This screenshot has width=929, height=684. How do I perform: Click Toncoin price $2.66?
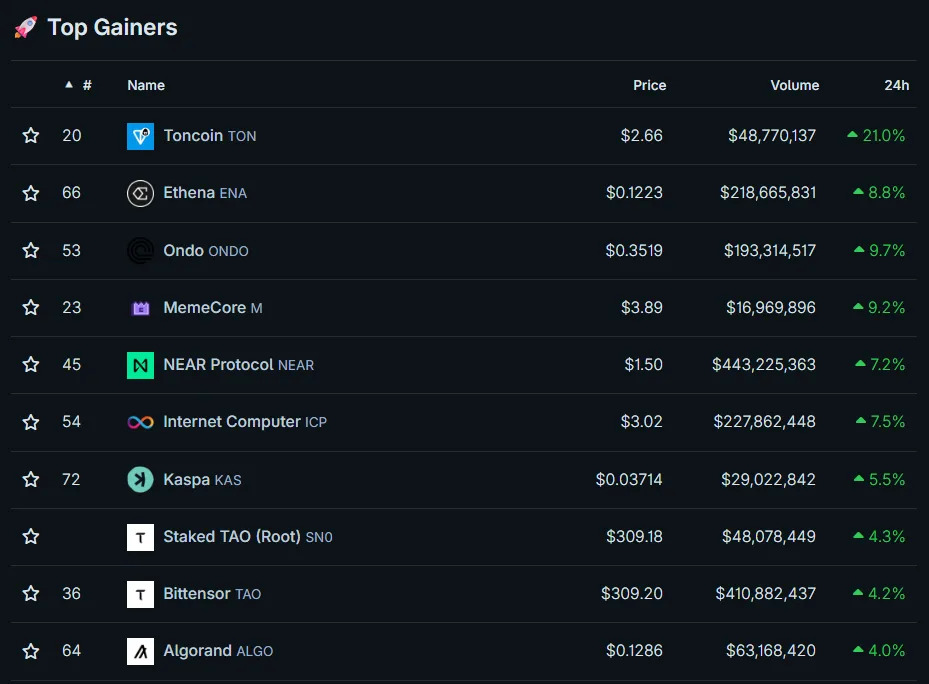click(641, 136)
